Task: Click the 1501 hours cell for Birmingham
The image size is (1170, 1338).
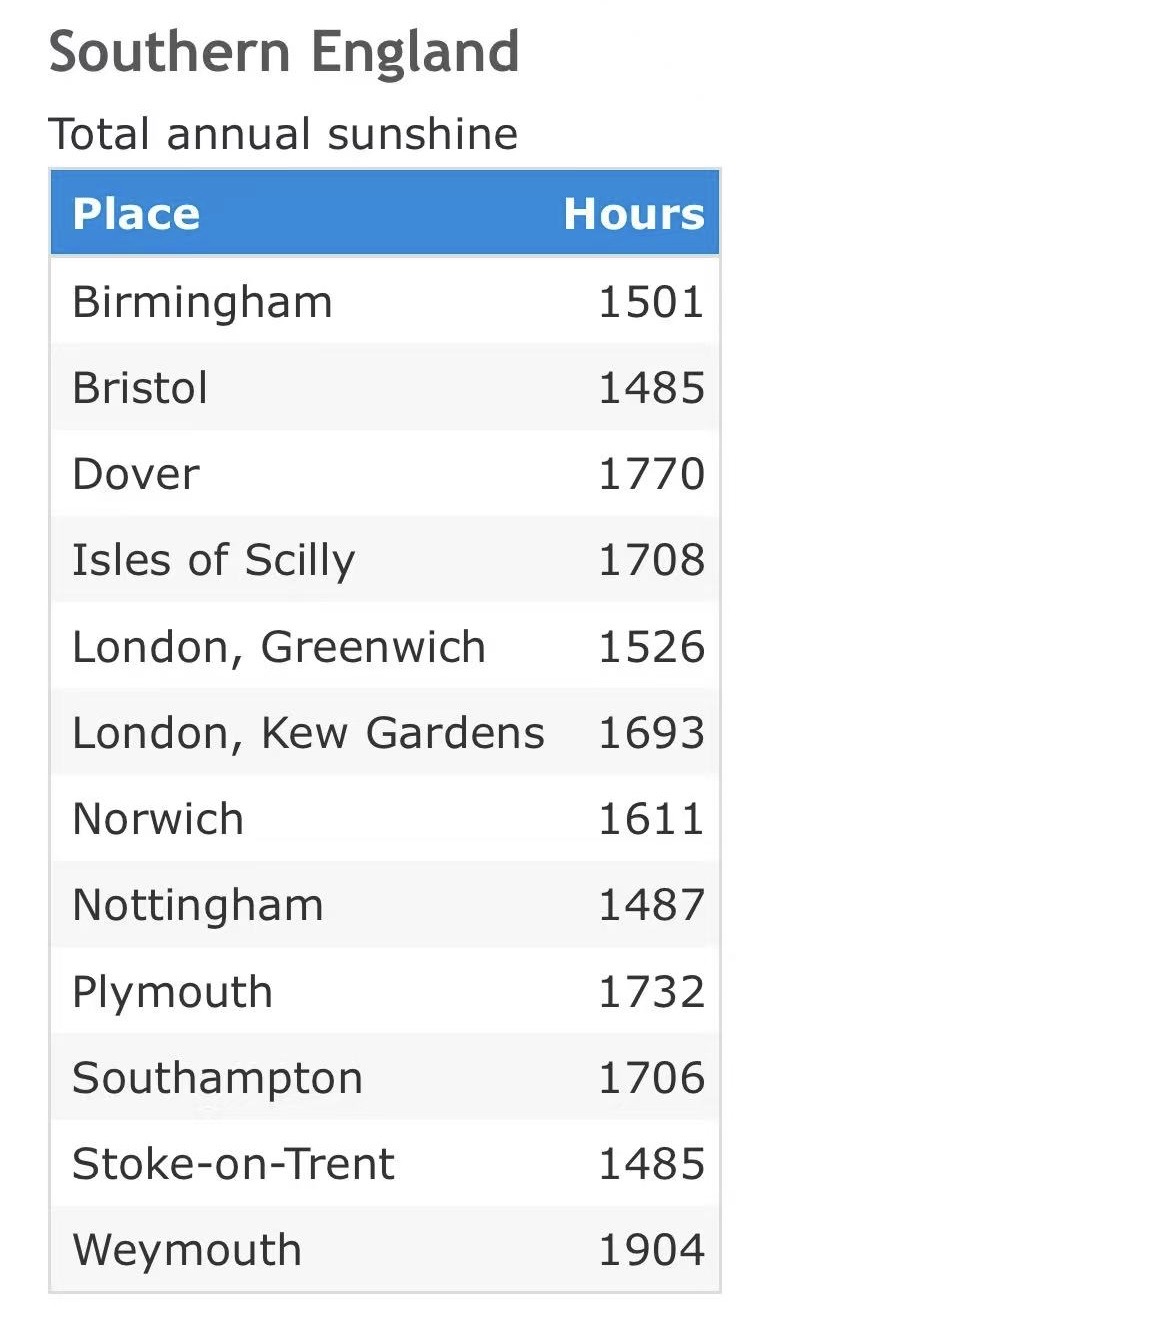Action: (651, 302)
